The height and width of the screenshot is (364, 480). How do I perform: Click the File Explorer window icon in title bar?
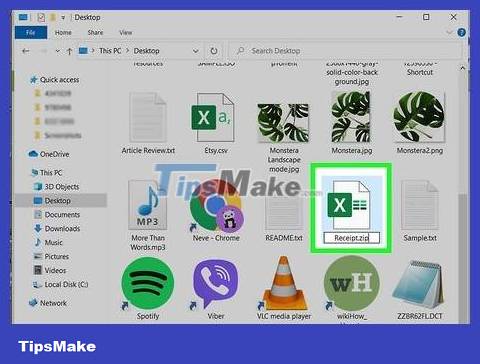pos(23,17)
